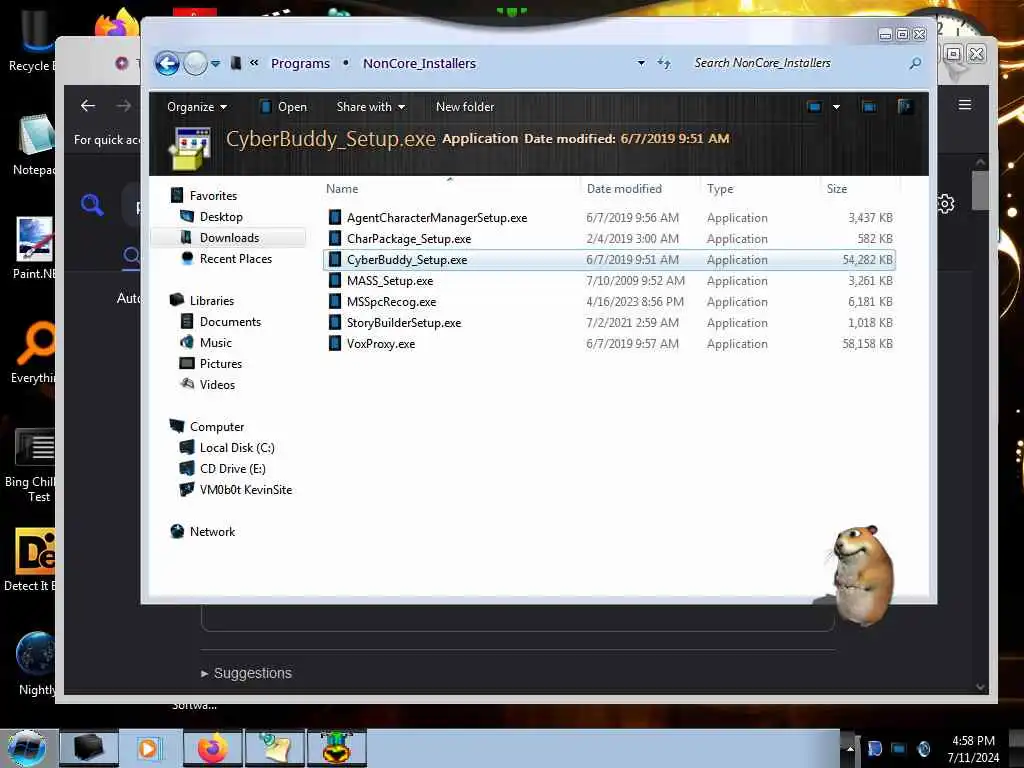Toggle the preview pane icon

click(x=869, y=106)
